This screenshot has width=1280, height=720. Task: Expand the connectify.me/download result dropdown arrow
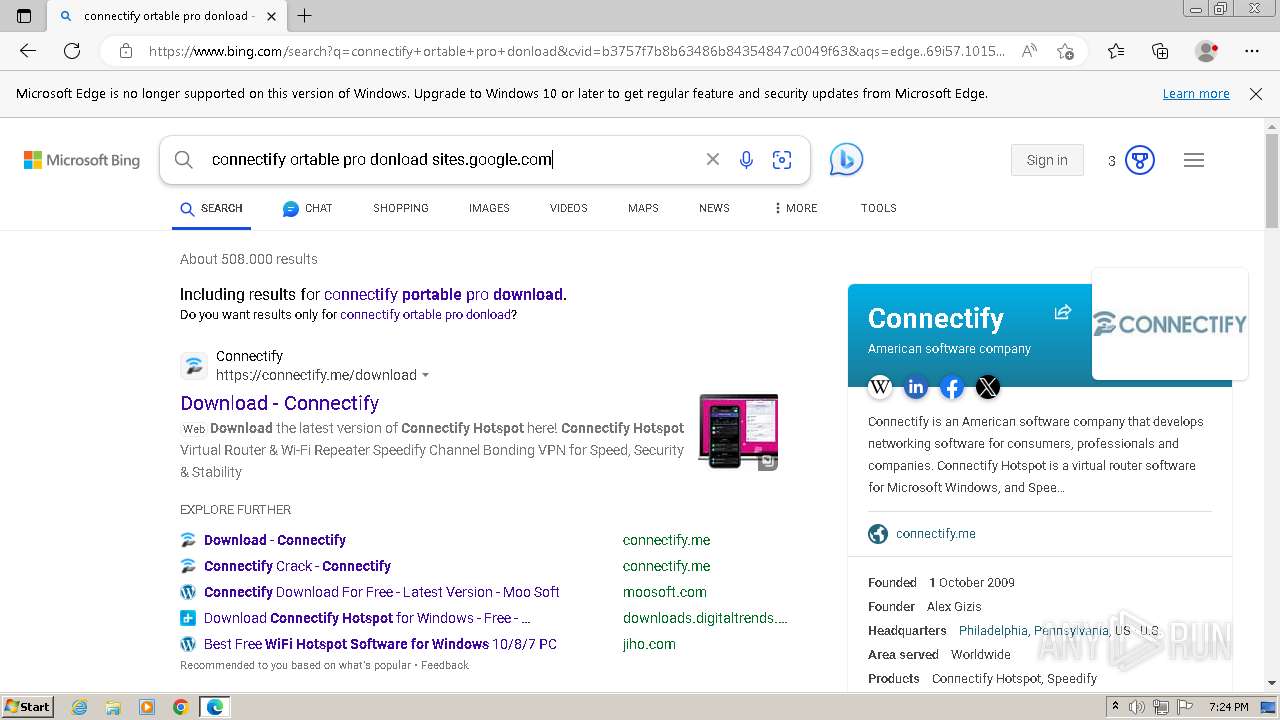click(x=425, y=375)
